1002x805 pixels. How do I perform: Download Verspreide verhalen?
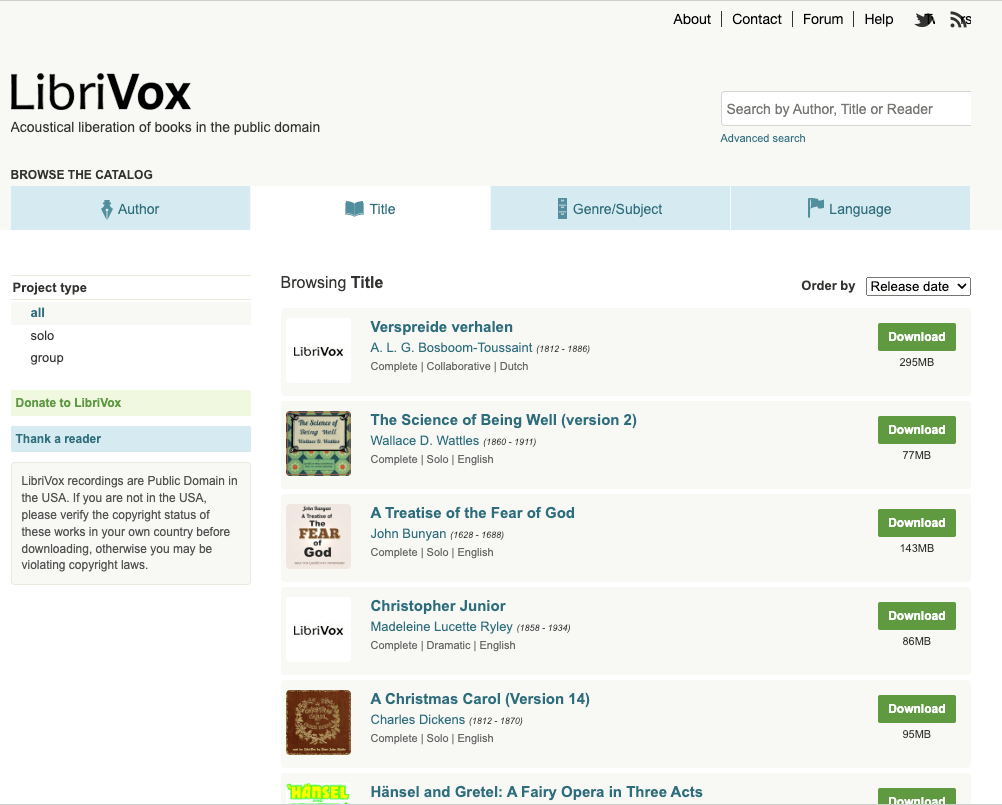pos(916,337)
